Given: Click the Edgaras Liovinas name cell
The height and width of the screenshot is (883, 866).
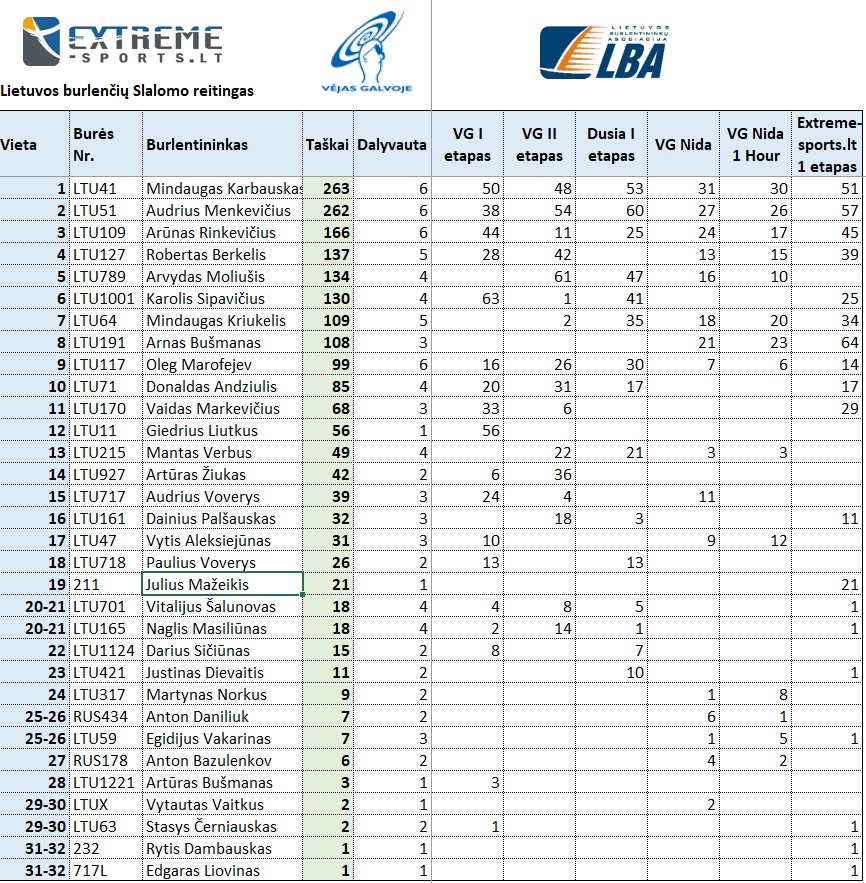Looking at the screenshot, I should point(222,871).
